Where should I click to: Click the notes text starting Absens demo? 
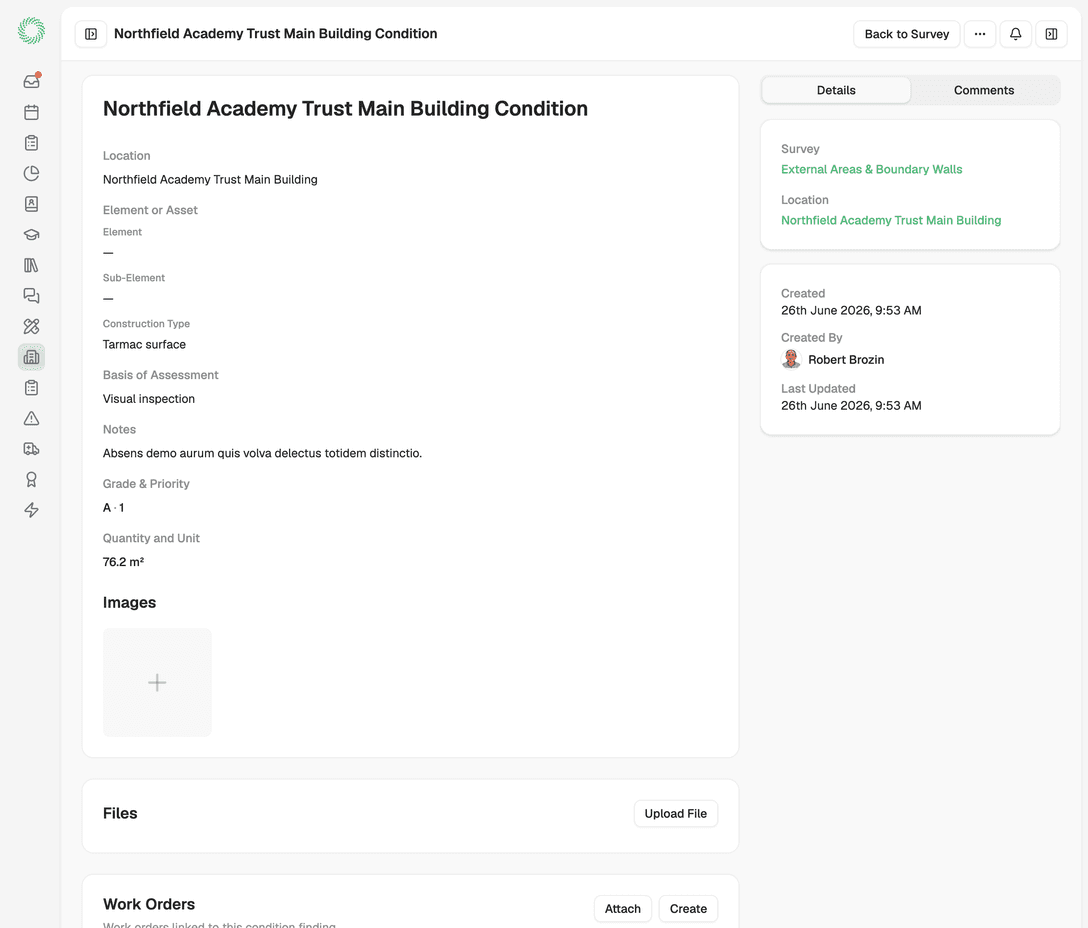[262, 453]
